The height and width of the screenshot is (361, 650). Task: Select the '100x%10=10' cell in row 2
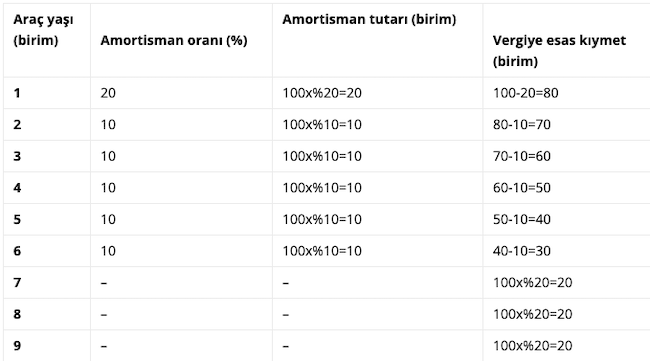tap(322, 124)
